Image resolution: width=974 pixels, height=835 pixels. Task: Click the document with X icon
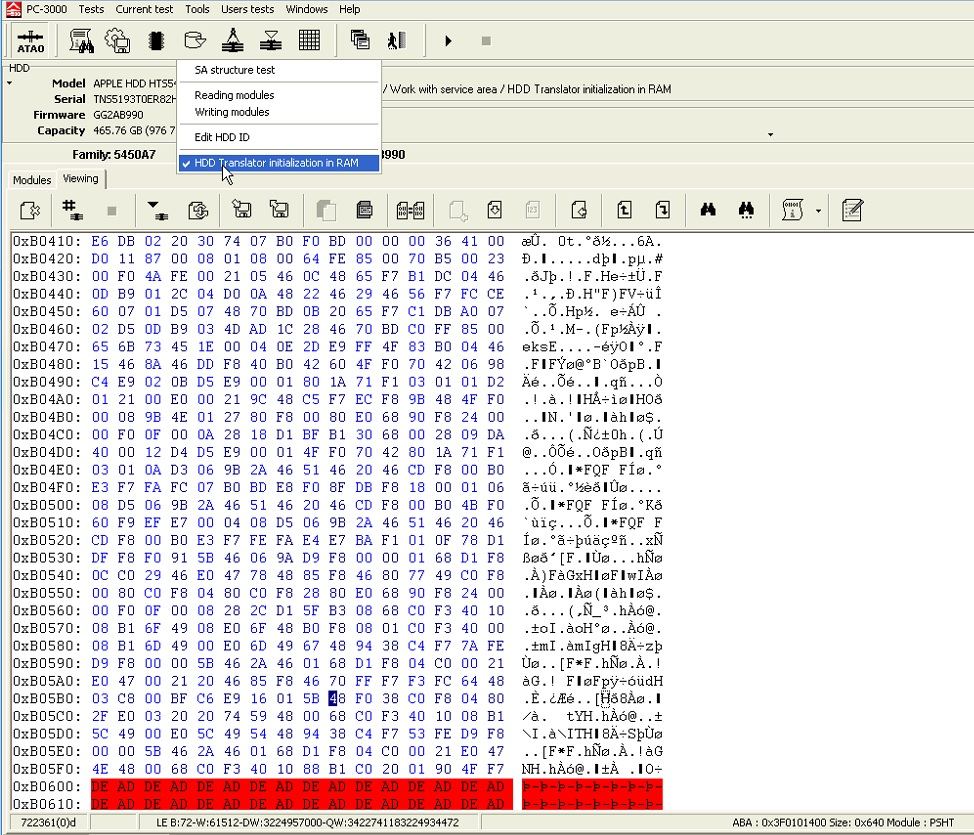[x=30, y=211]
